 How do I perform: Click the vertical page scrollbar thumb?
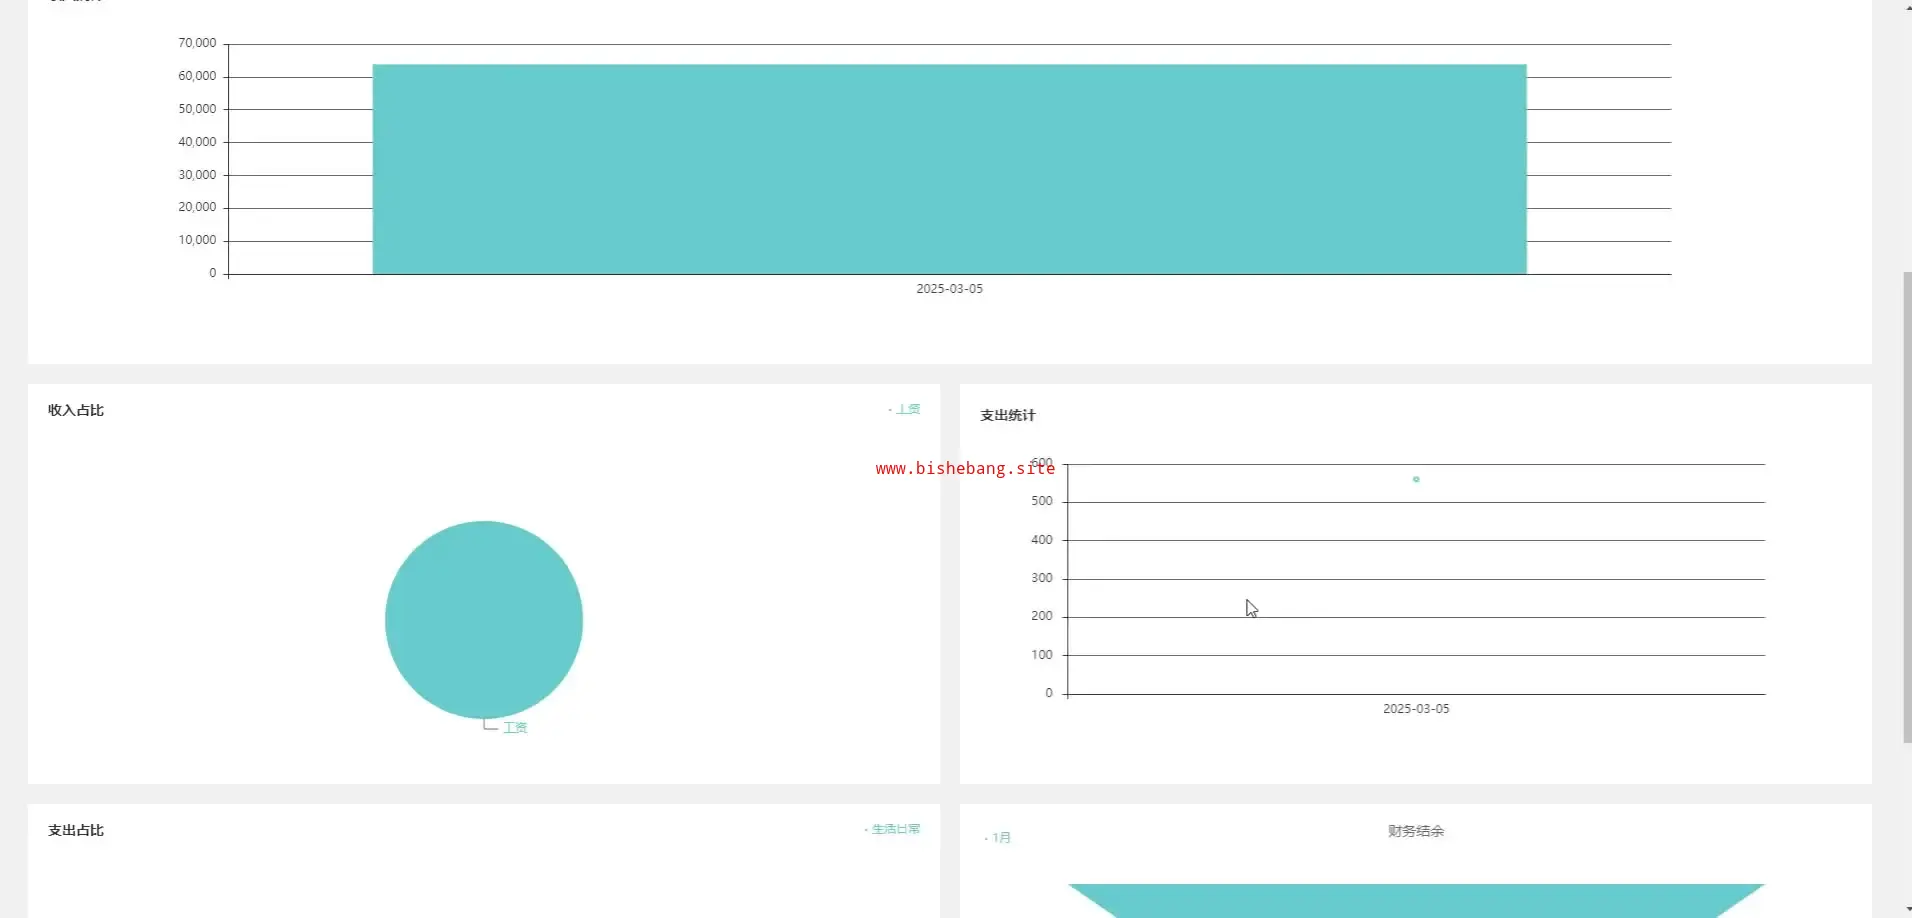point(1907,507)
